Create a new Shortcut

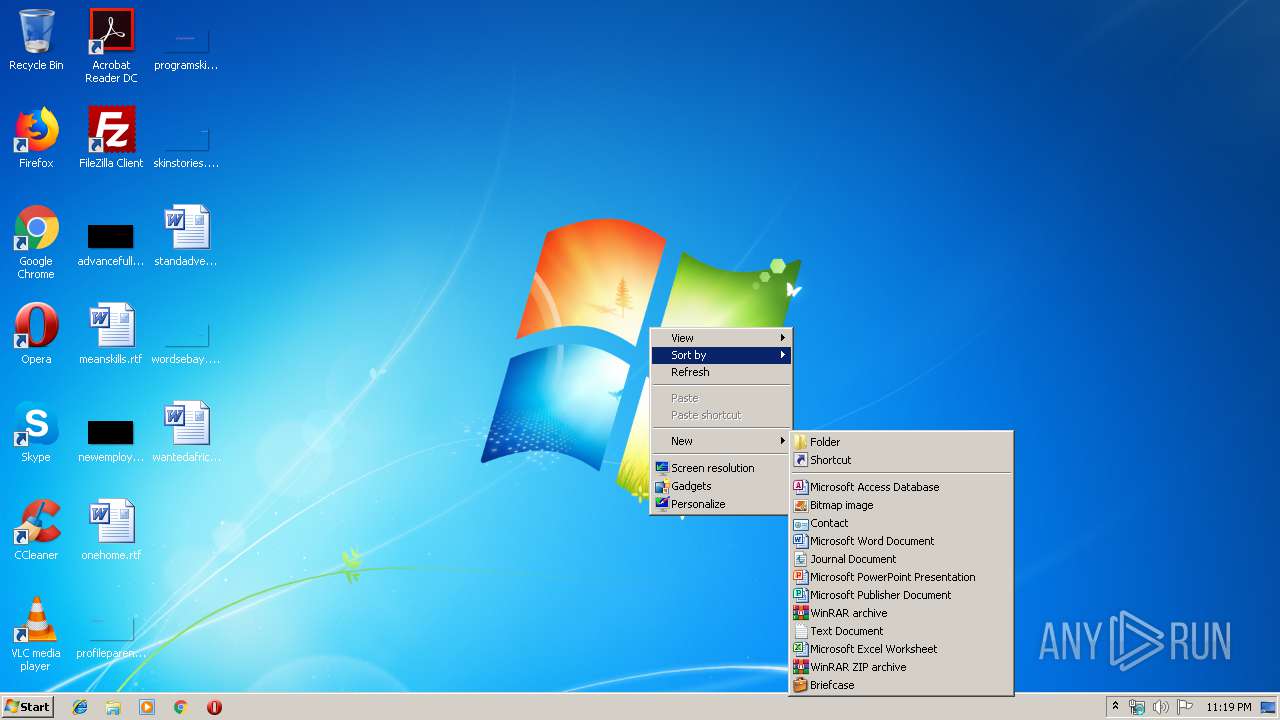[901, 460]
